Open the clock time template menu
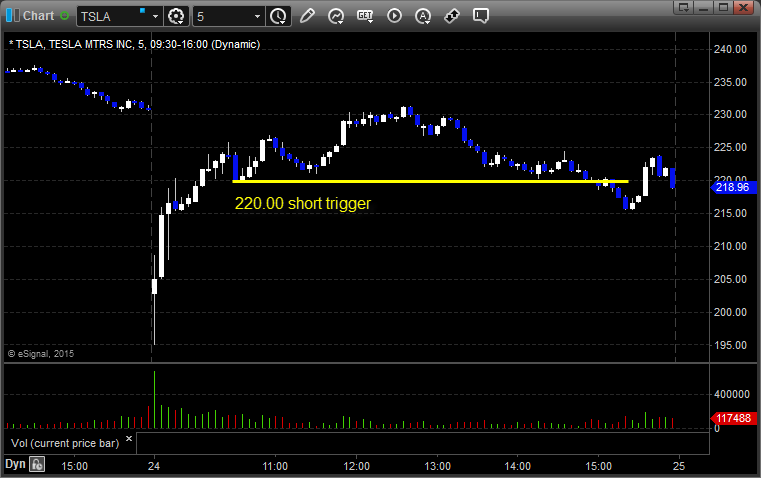The width and height of the screenshot is (761, 478). click(x=278, y=16)
